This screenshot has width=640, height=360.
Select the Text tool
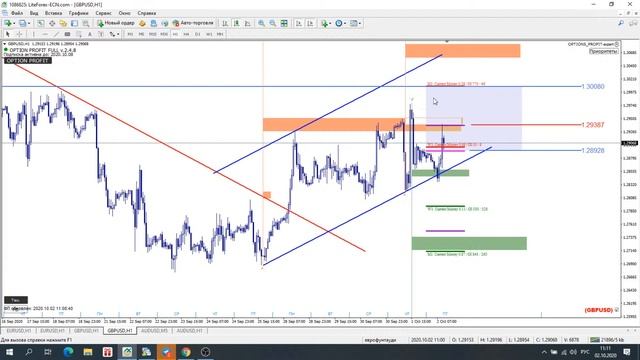[90, 34]
